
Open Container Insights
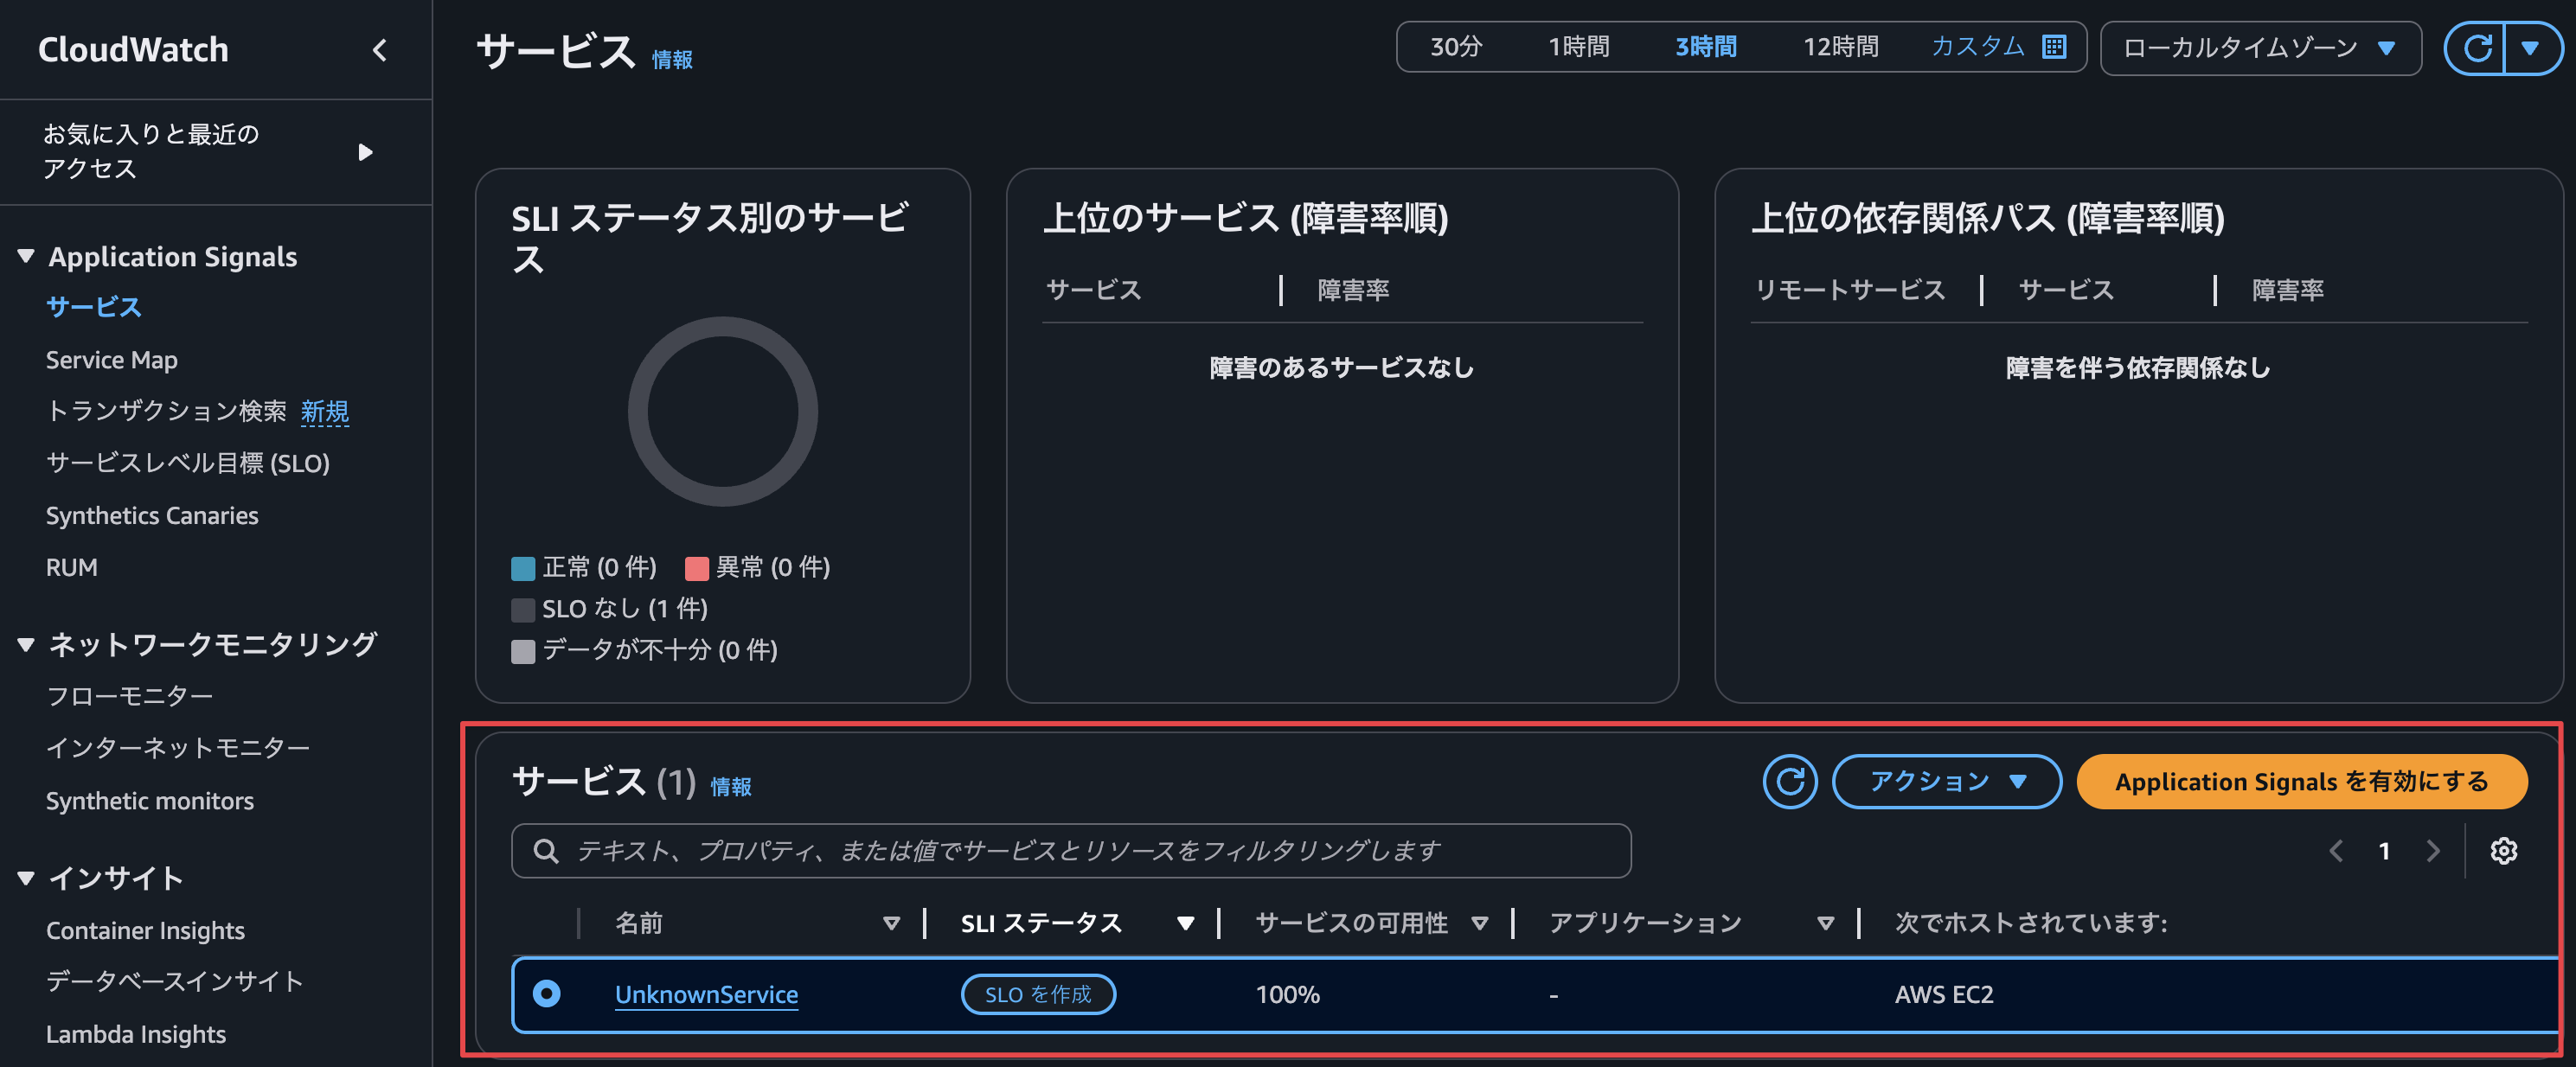pos(145,930)
